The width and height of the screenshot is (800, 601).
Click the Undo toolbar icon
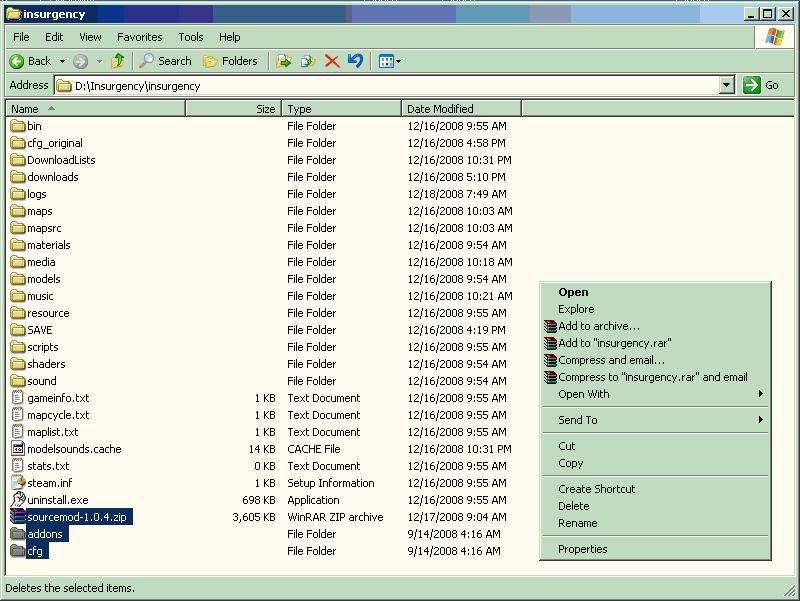coord(355,61)
